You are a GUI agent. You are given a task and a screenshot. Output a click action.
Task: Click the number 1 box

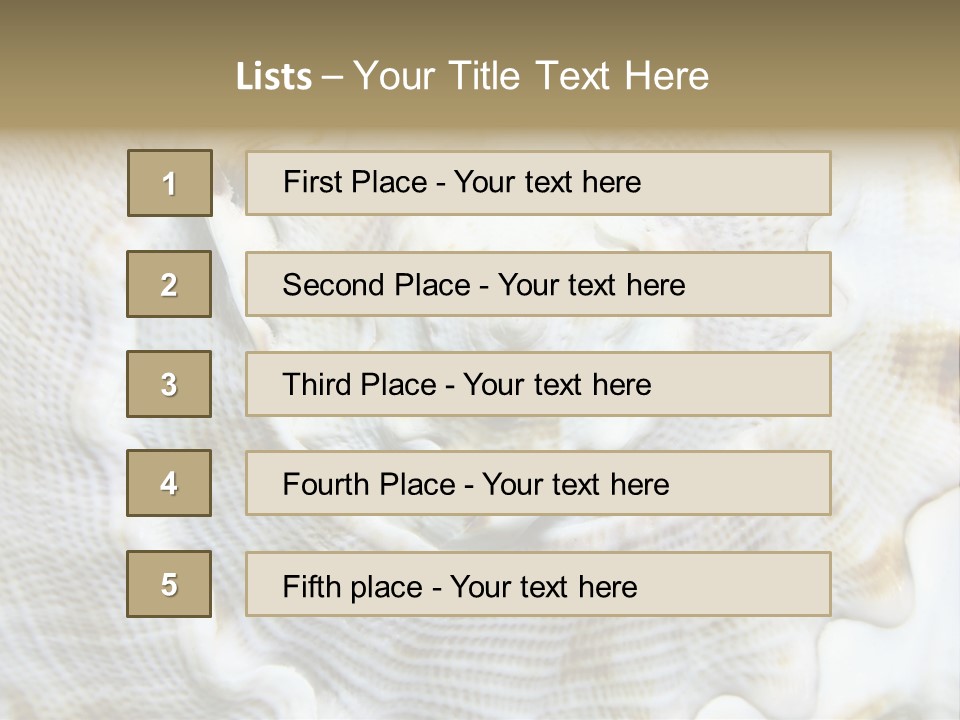[170, 183]
